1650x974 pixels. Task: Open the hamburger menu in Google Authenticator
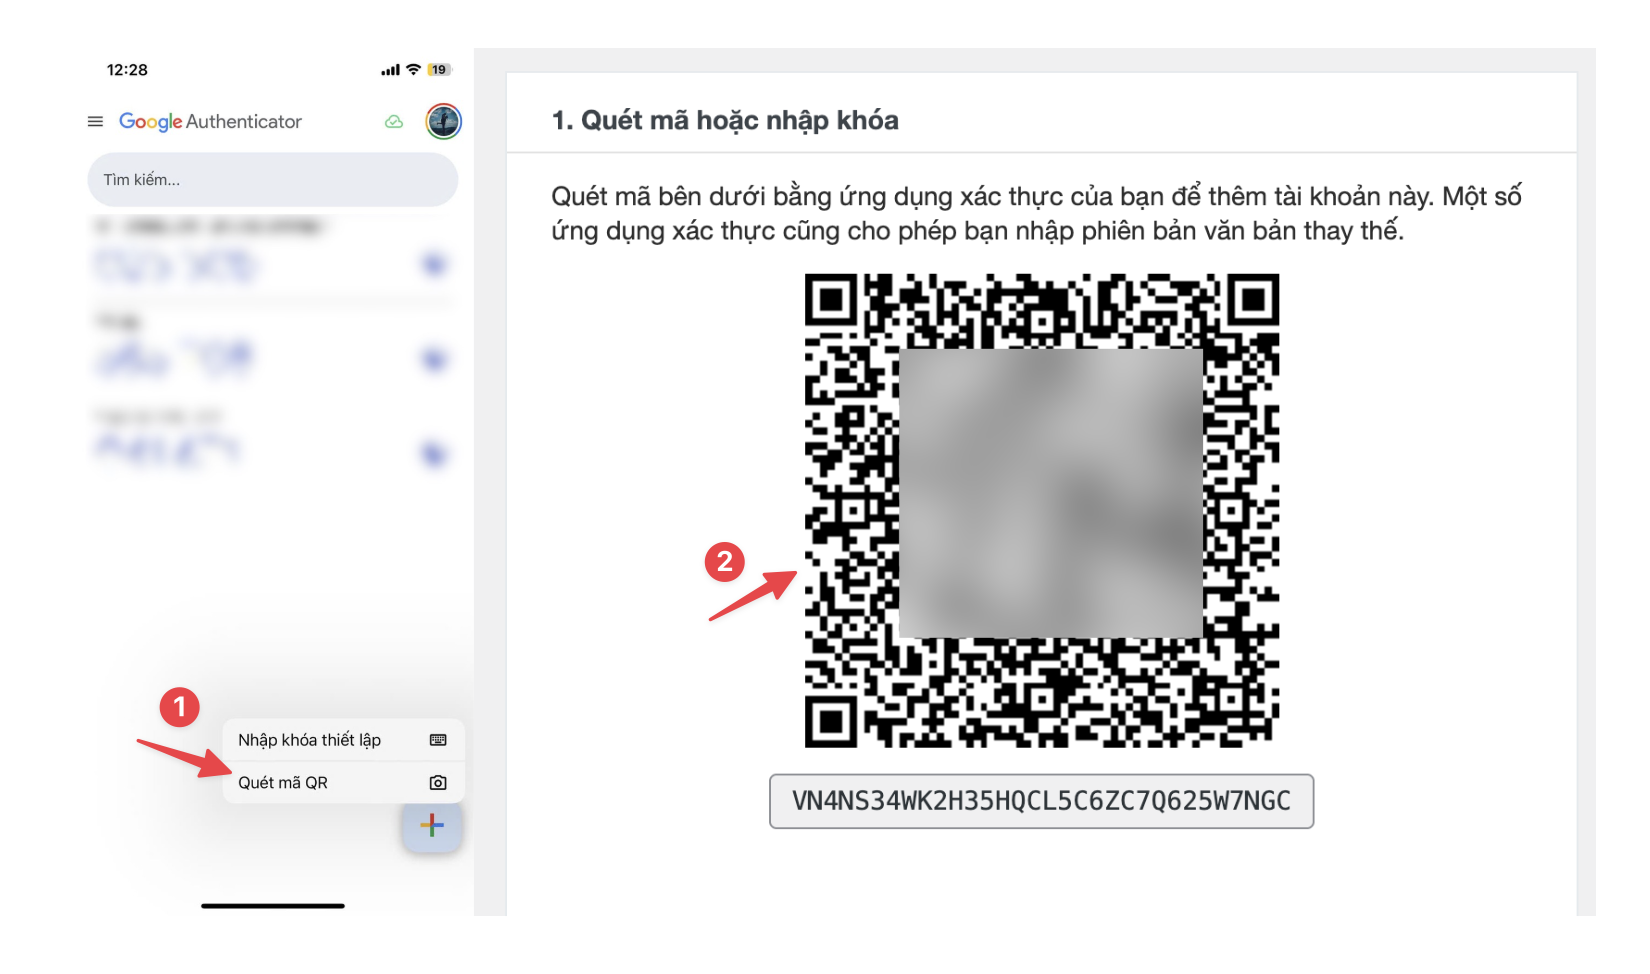pos(95,121)
